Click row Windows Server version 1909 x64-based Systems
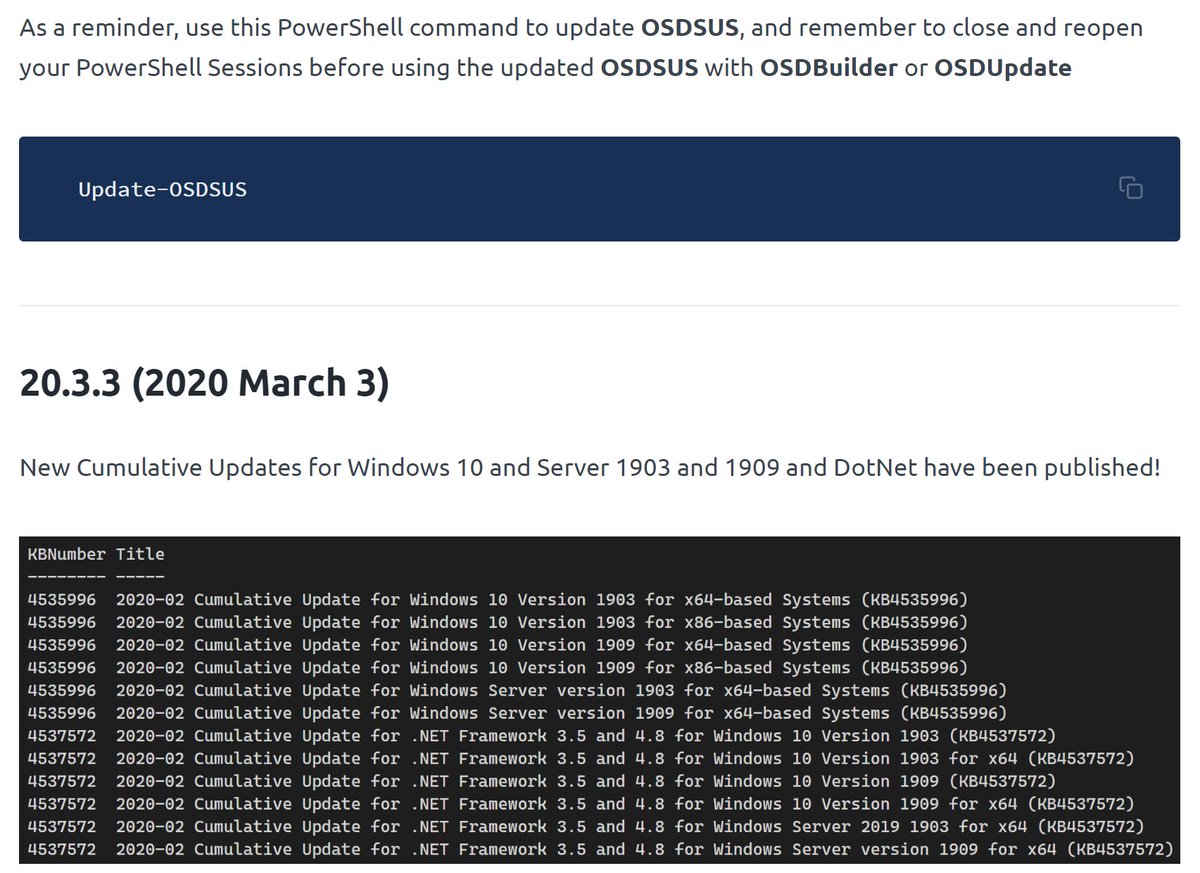 518,713
